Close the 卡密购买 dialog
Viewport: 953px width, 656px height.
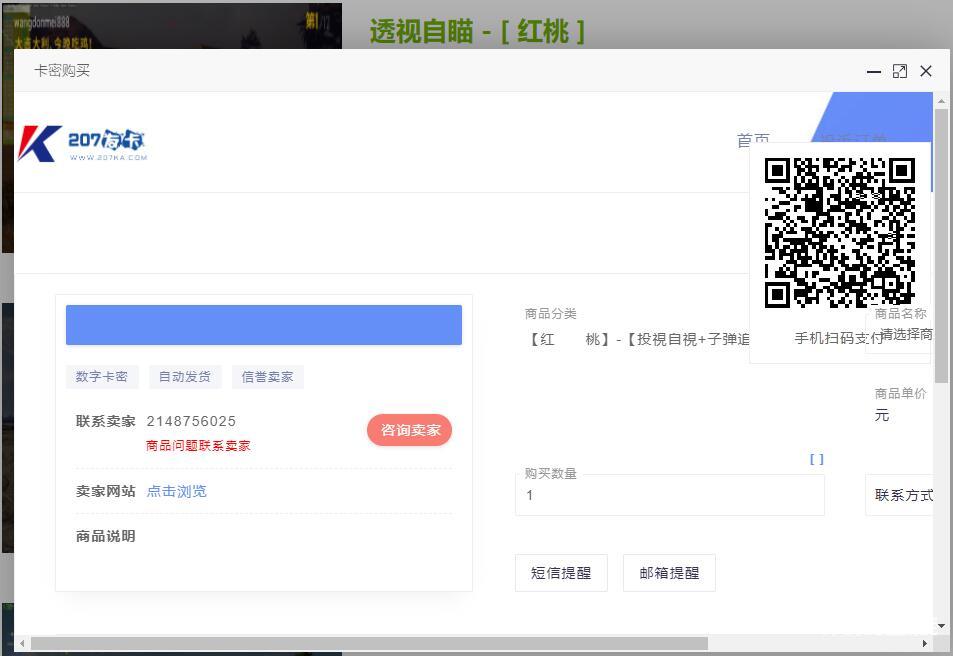point(926,71)
